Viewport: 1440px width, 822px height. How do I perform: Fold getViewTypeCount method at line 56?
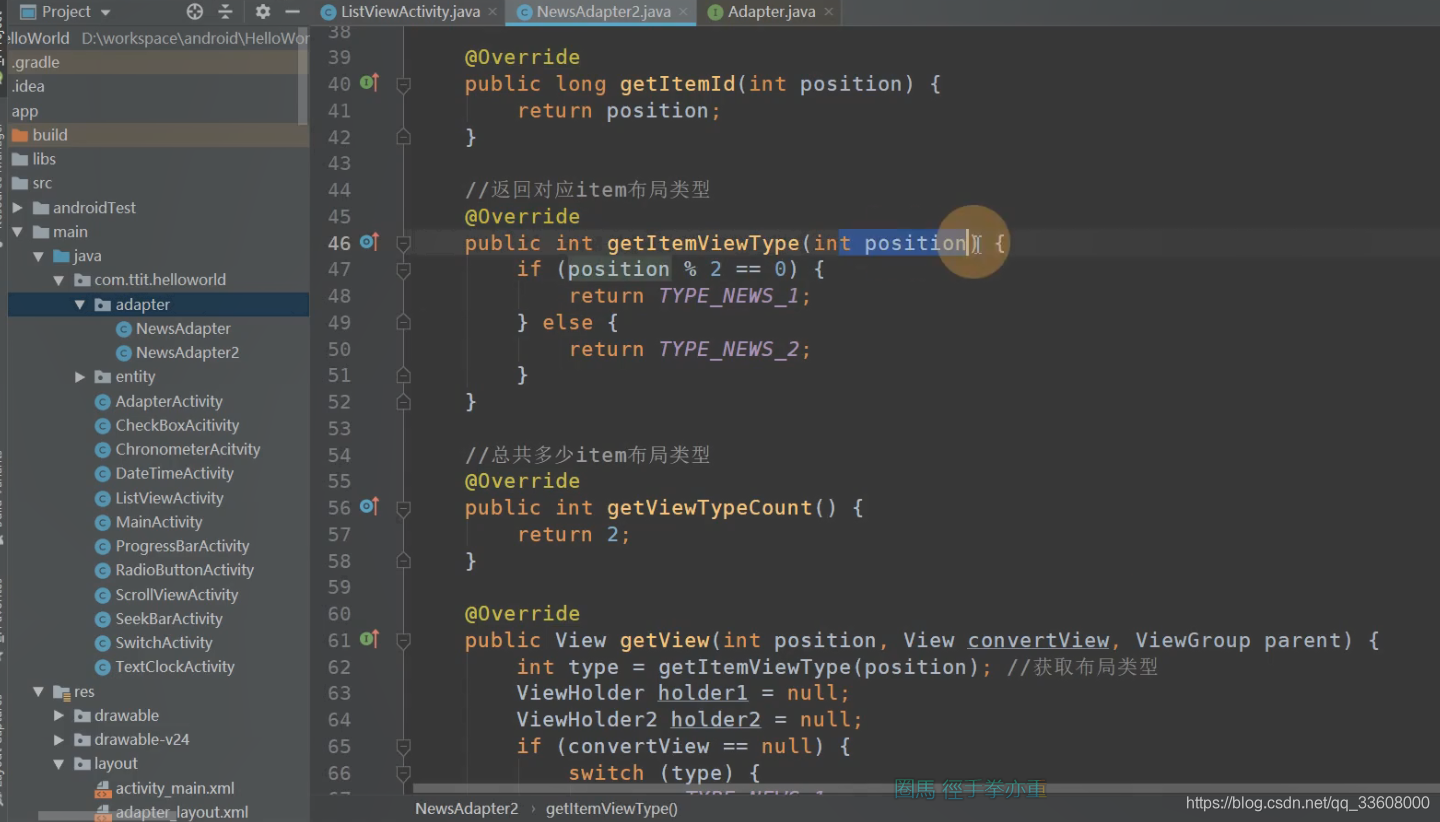pos(404,509)
